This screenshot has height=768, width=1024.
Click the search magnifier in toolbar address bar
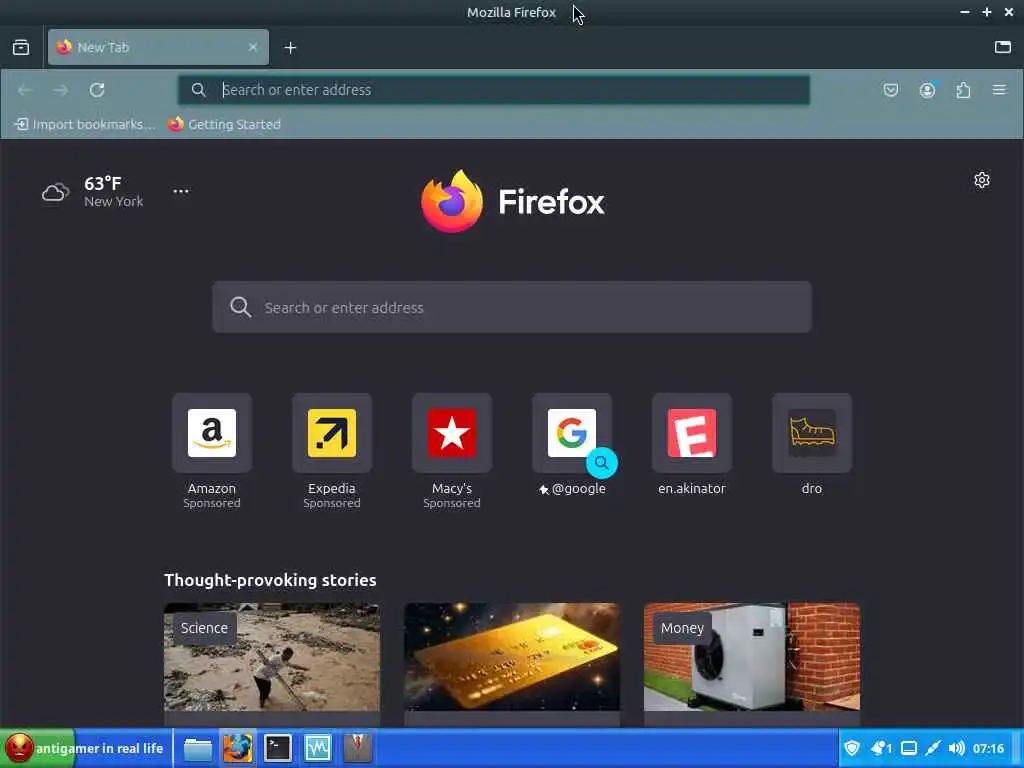(199, 90)
